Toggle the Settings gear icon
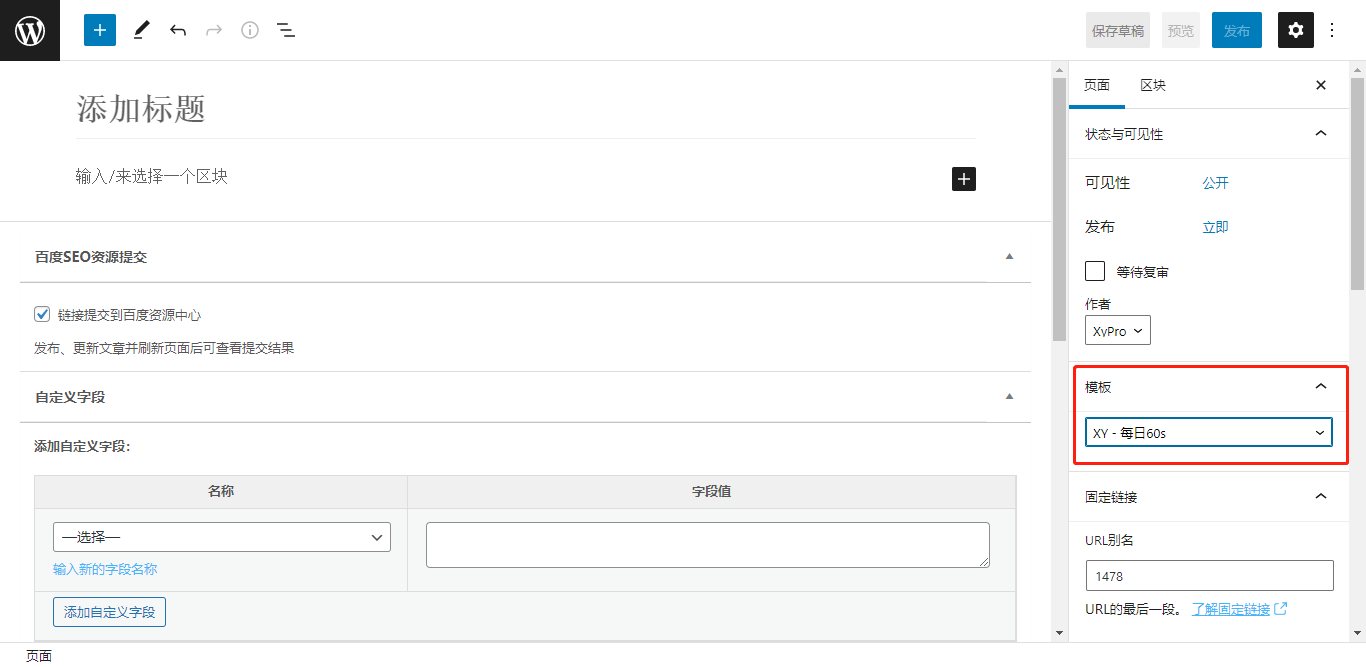Screen dimensions: 1366x667 1296,30
